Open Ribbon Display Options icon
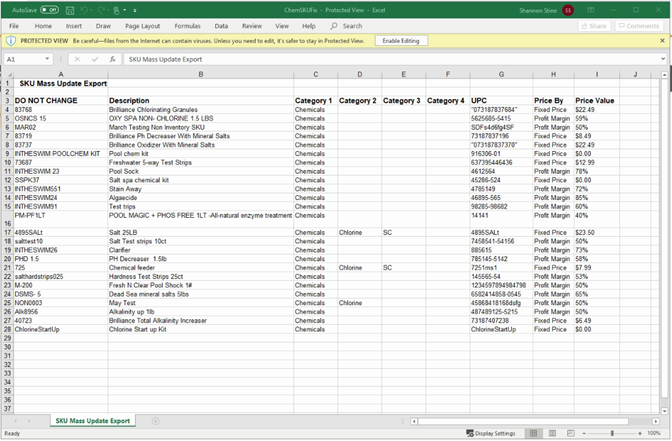 coord(591,10)
